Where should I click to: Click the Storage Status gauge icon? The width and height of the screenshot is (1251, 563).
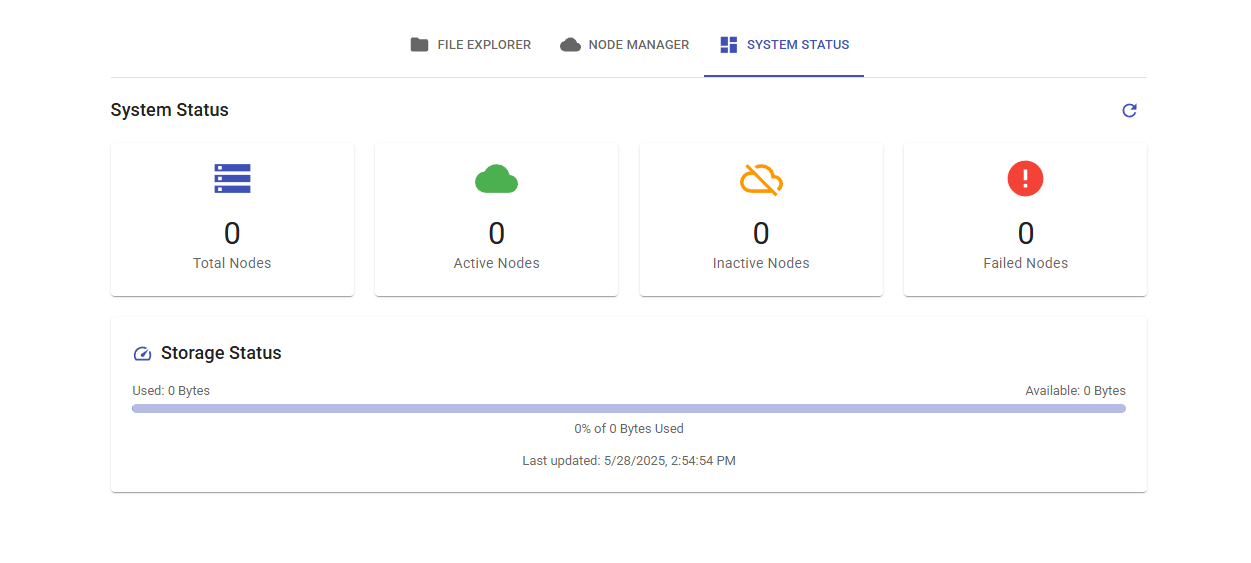(142, 353)
